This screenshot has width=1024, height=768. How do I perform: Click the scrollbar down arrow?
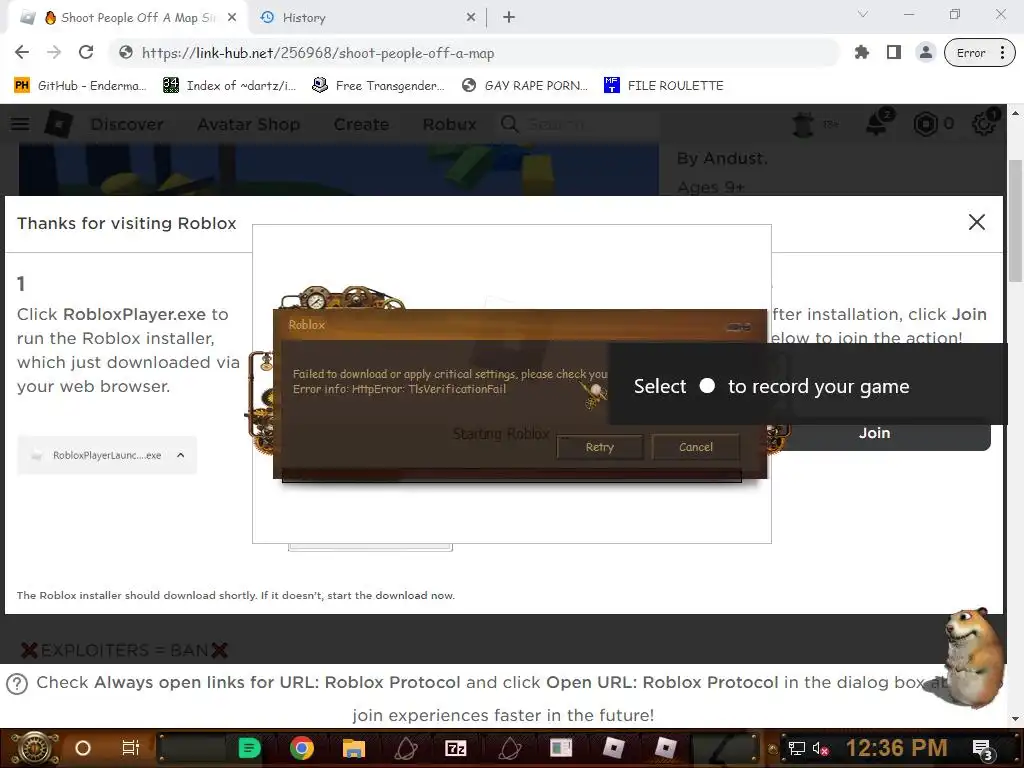coord(1015,720)
